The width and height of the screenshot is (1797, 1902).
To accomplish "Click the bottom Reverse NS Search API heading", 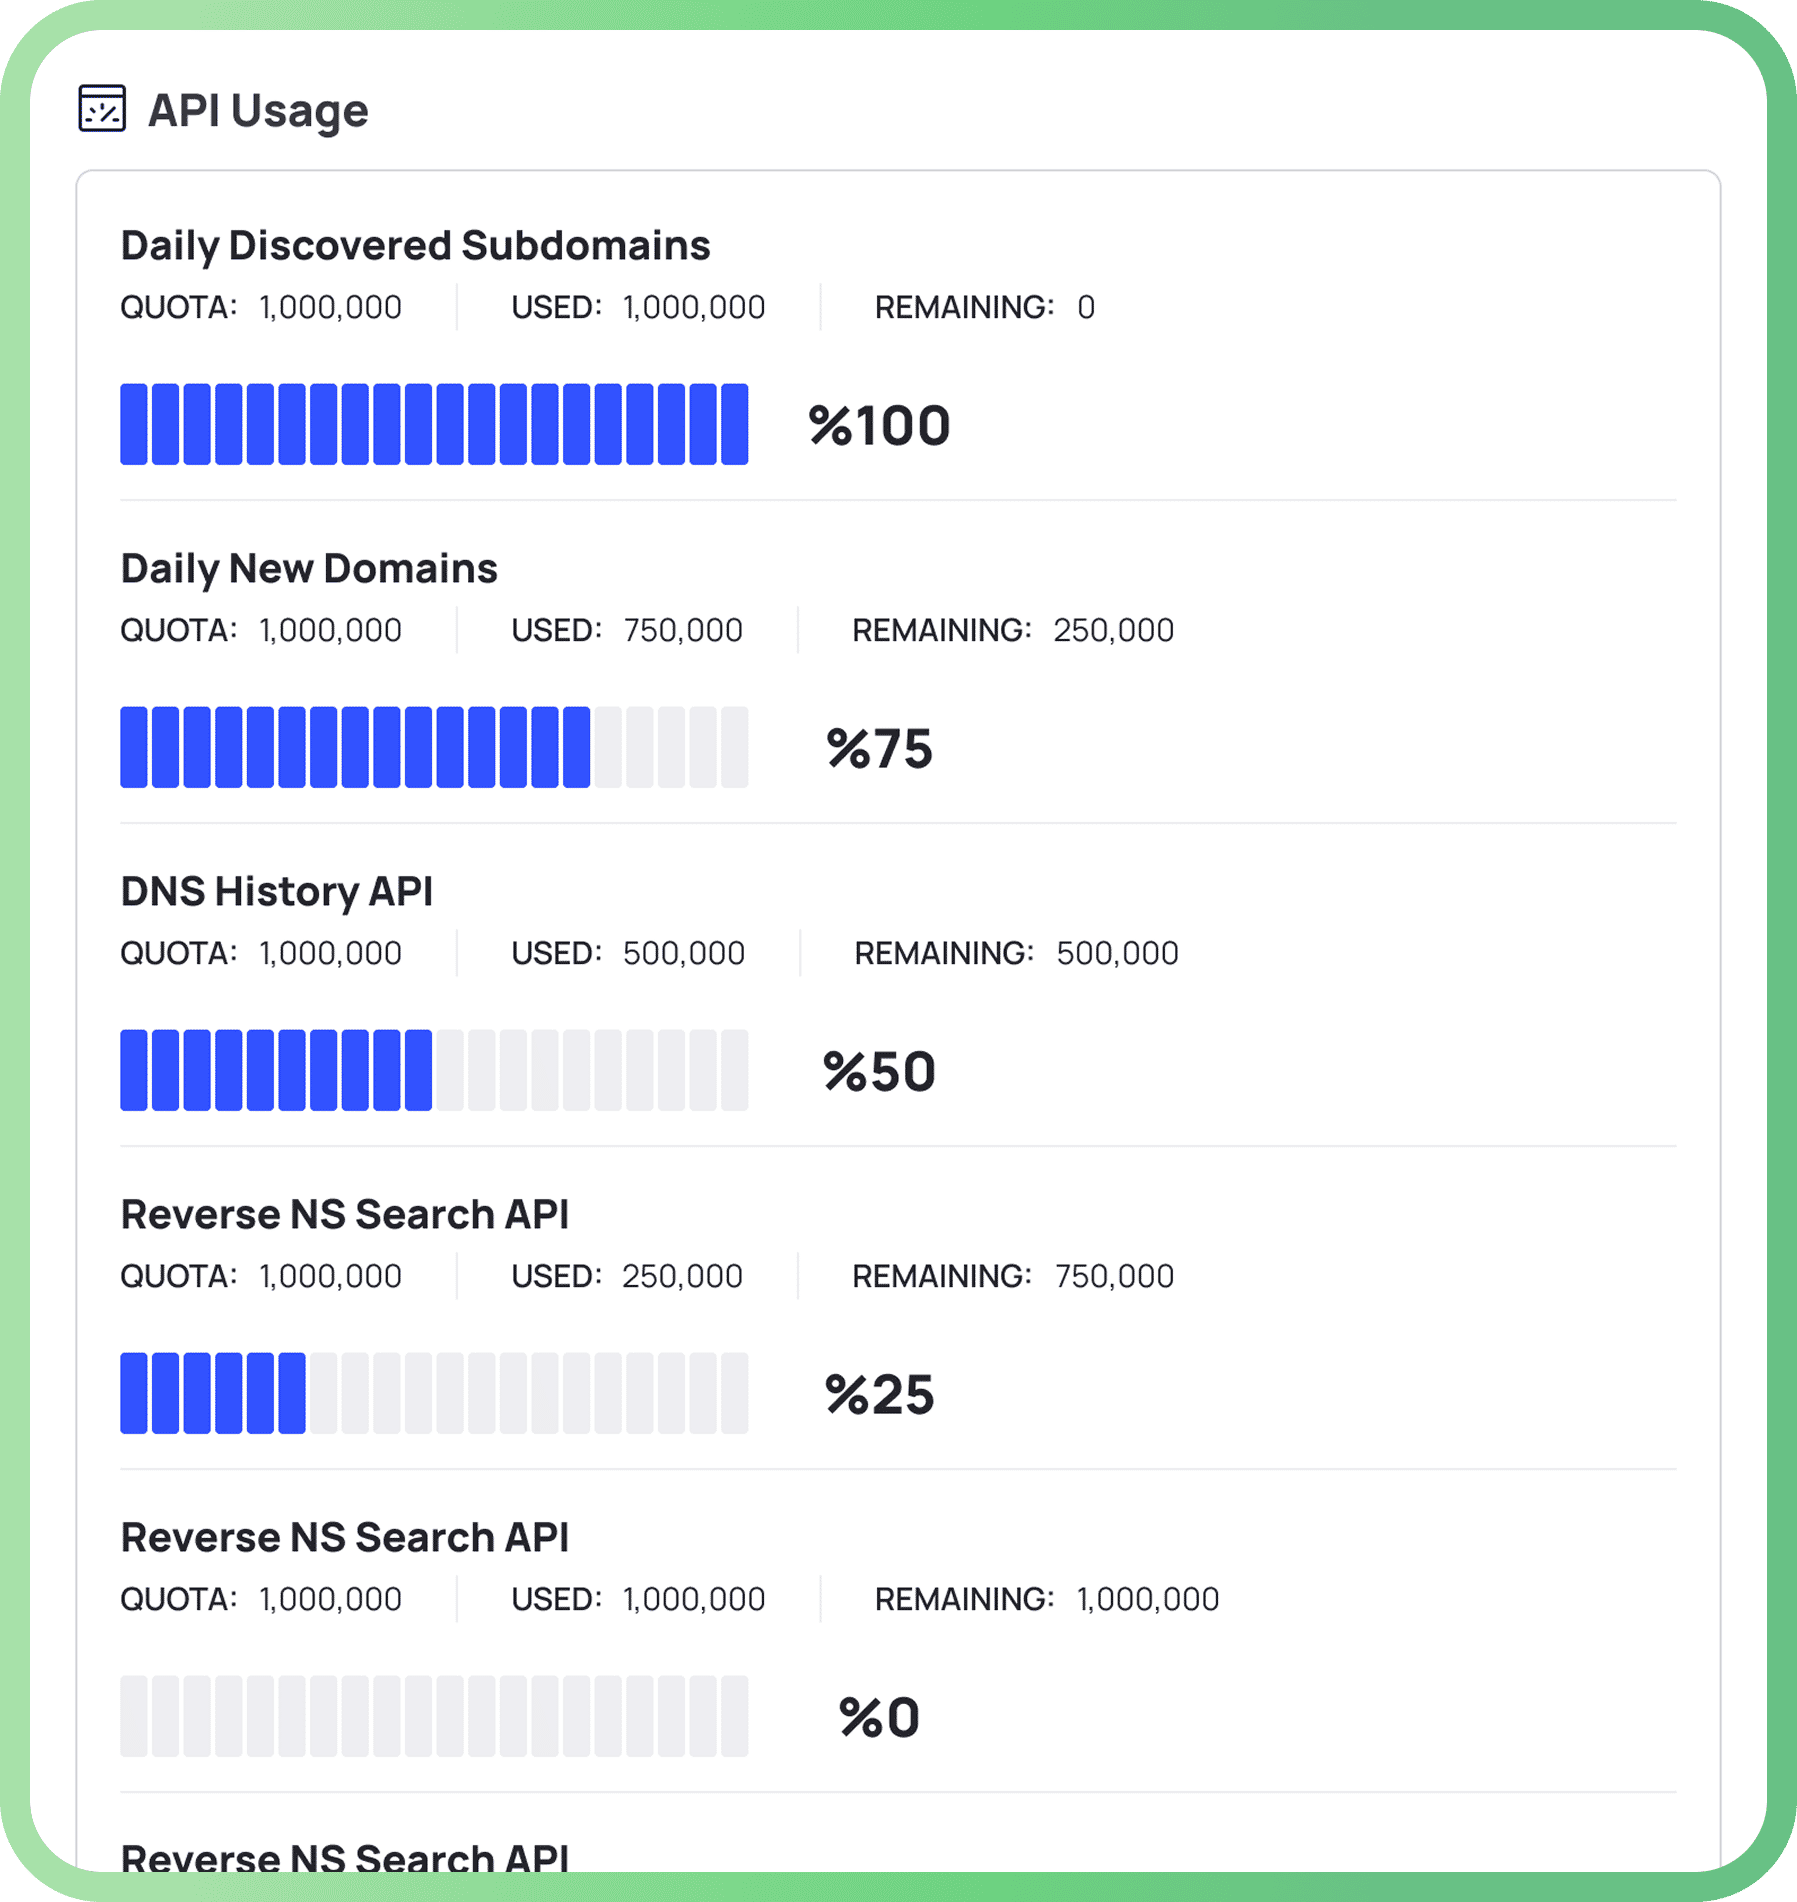I will 344,1858.
